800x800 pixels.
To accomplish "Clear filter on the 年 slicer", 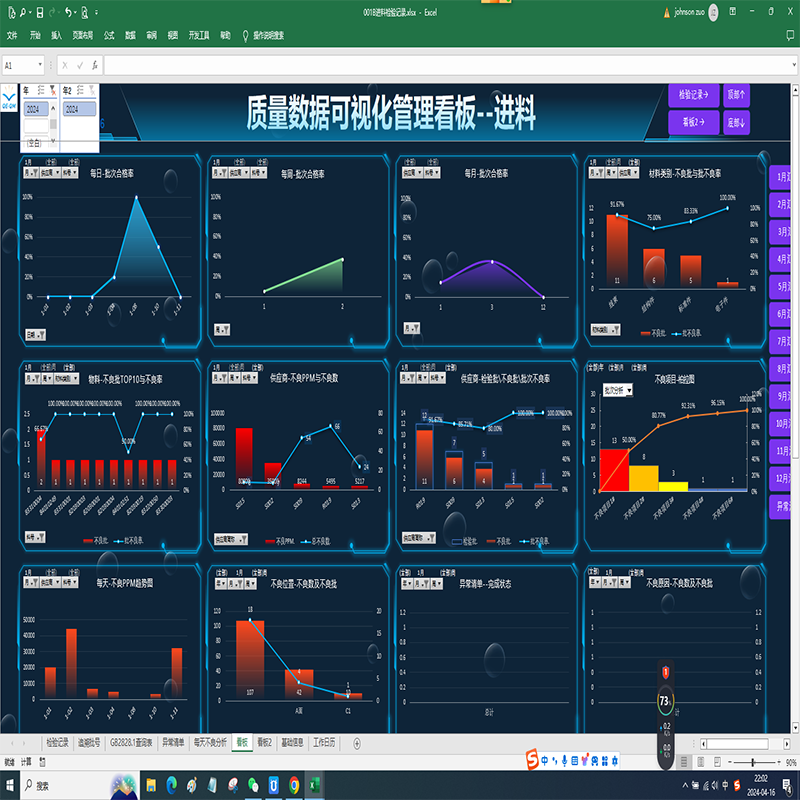I will tap(53, 90).
